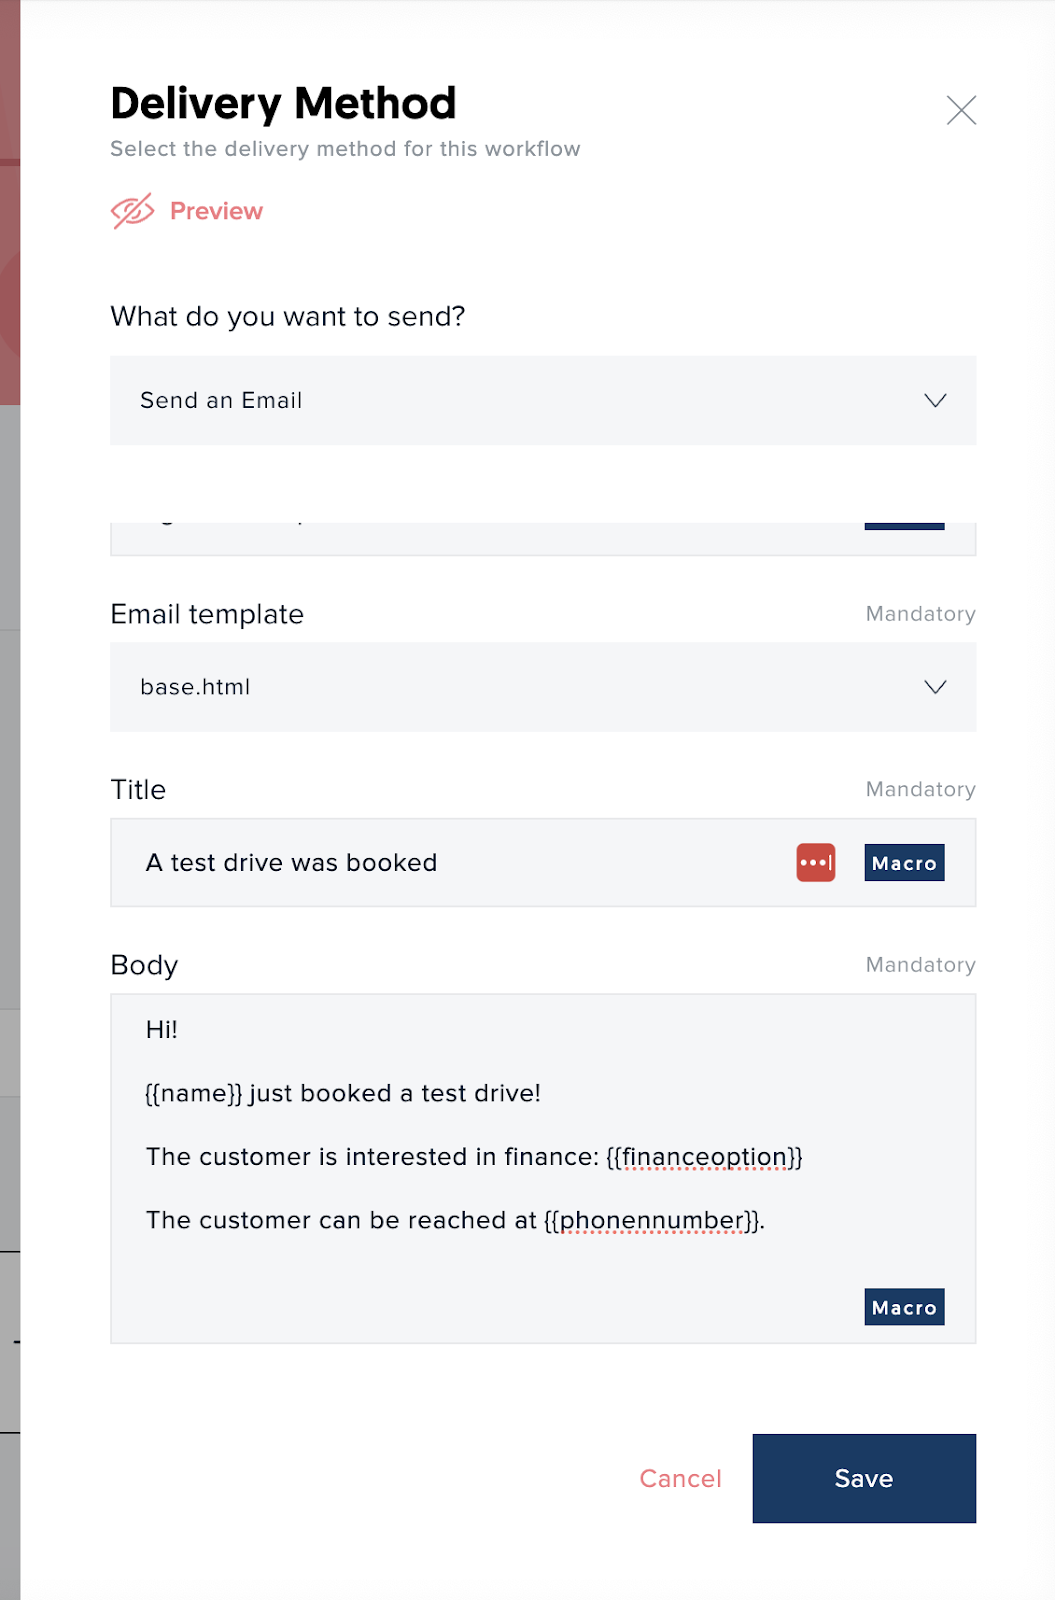This screenshot has width=1055, height=1600.
Task: Click the red dots icon in Title field
Action: (x=815, y=863)
